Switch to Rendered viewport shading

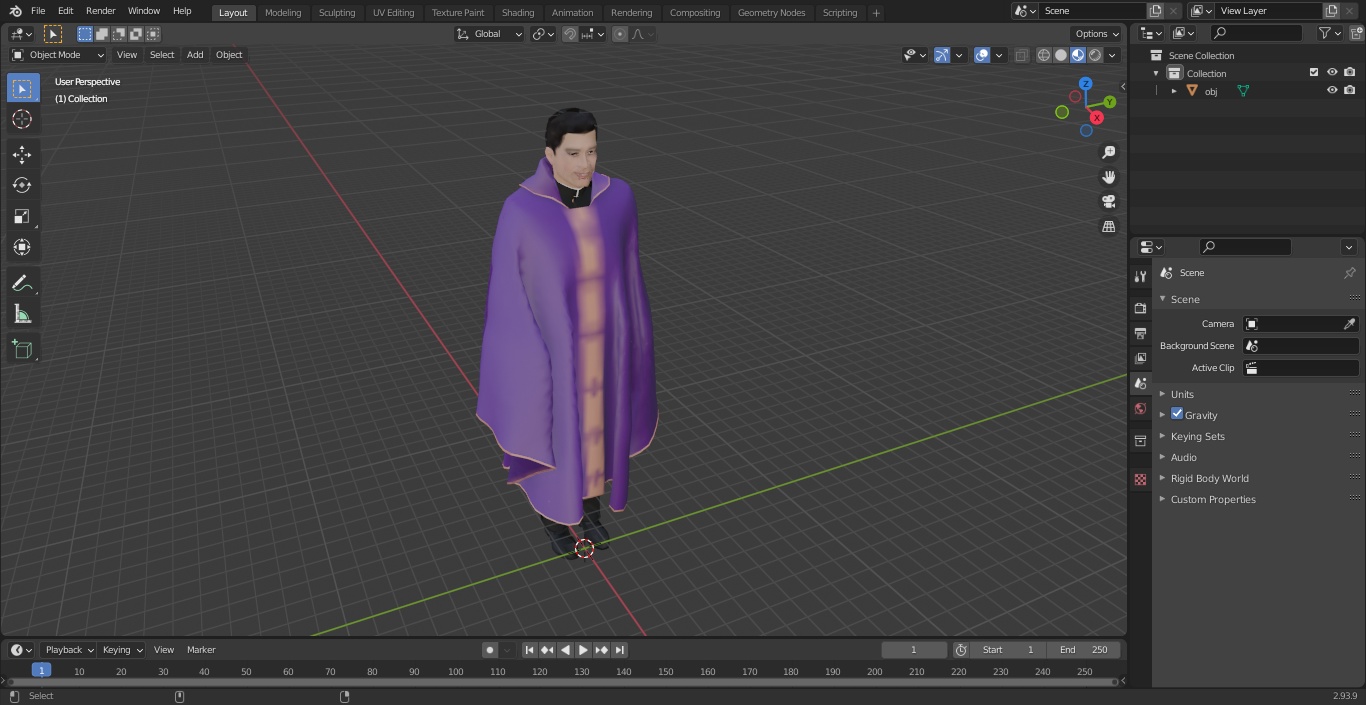(1095, 55)
